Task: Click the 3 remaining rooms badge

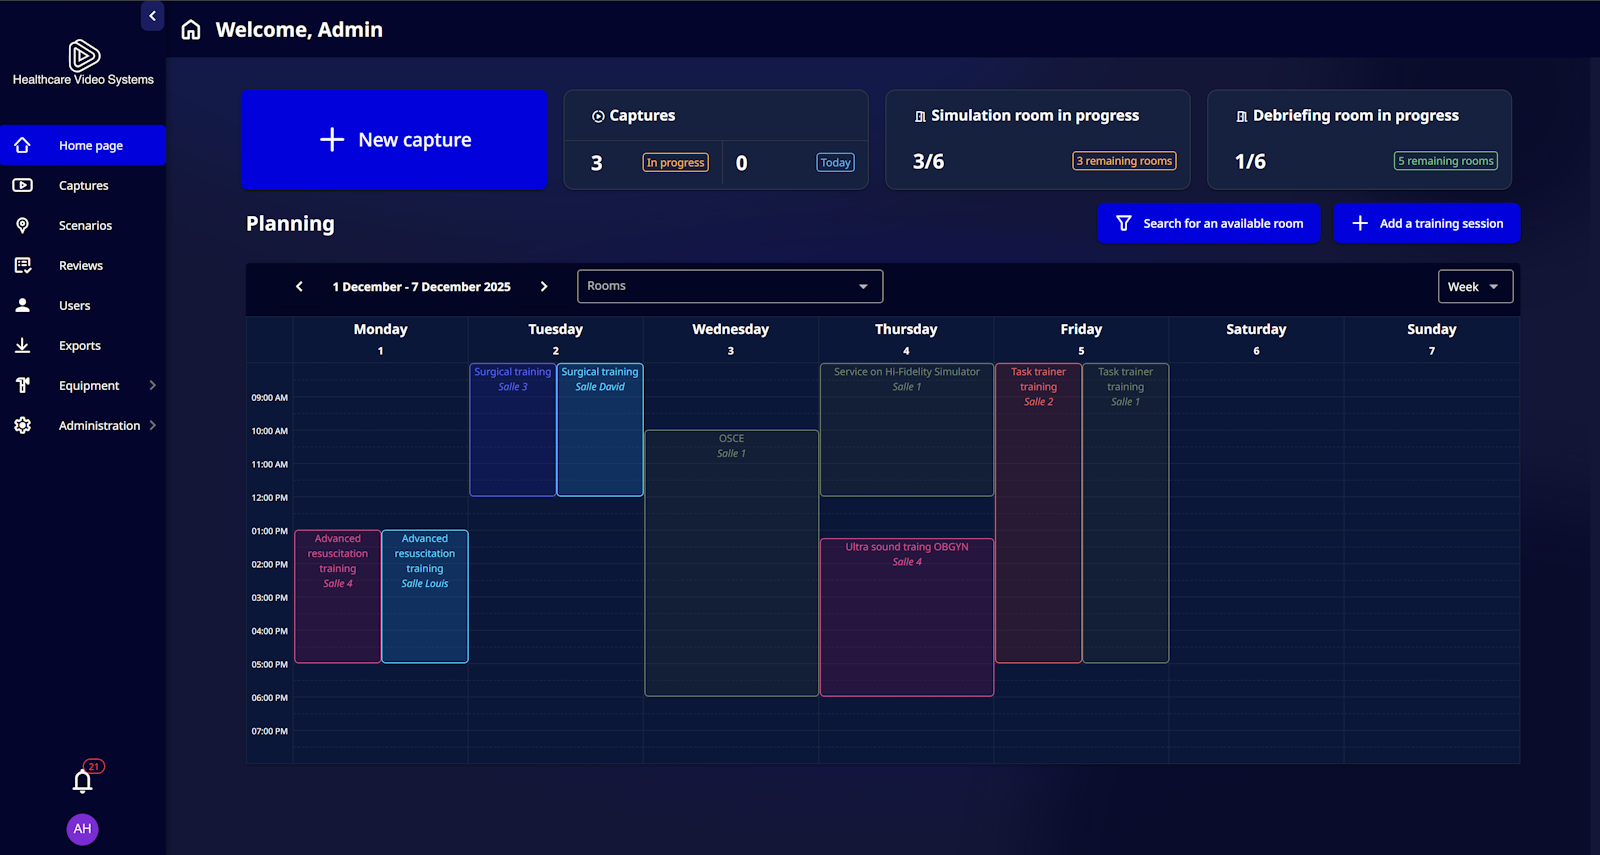Action: 1125,161
